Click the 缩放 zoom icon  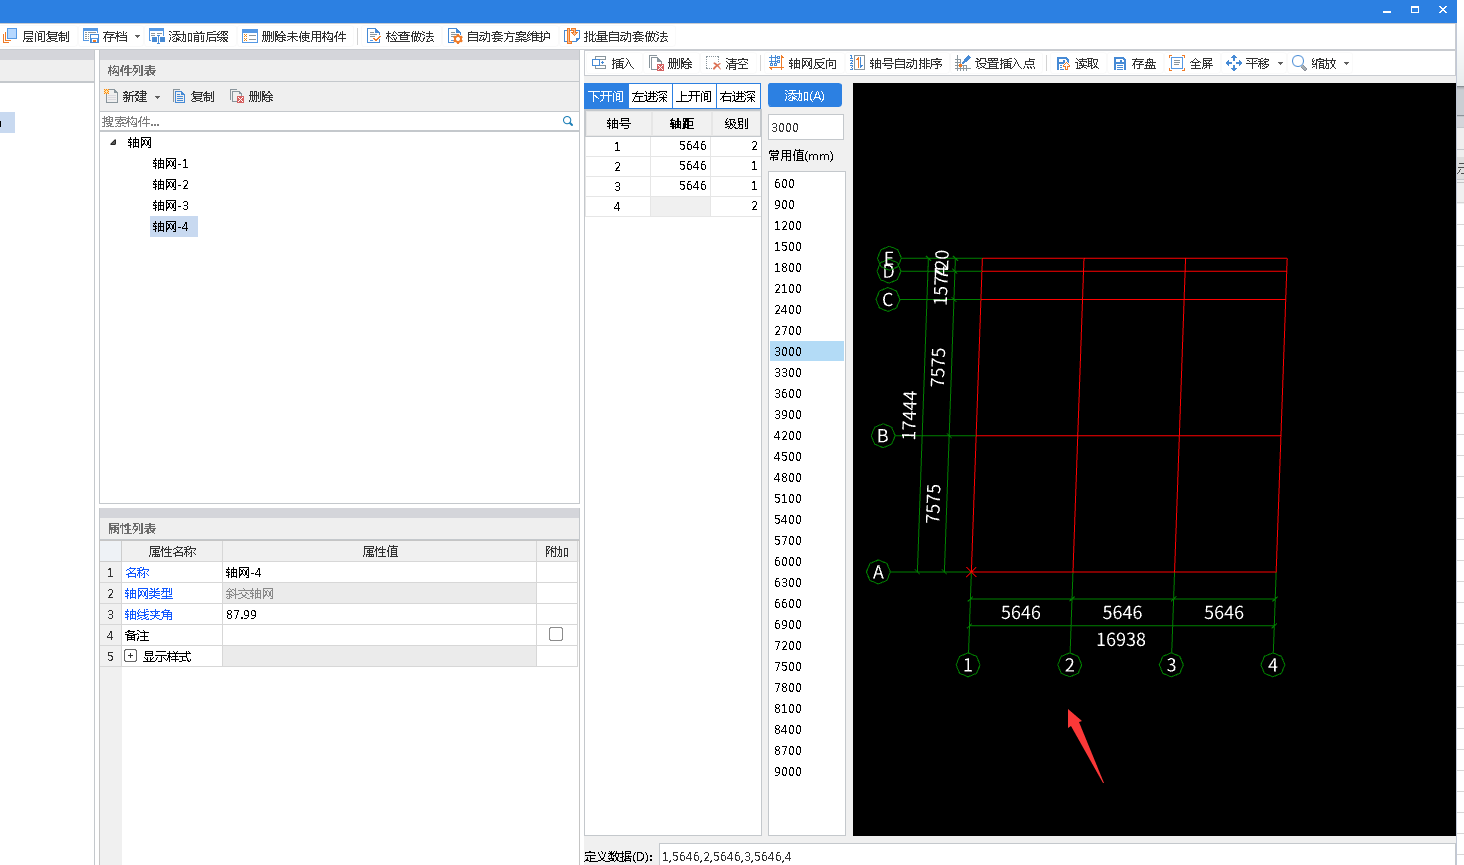pos(1300,63)
